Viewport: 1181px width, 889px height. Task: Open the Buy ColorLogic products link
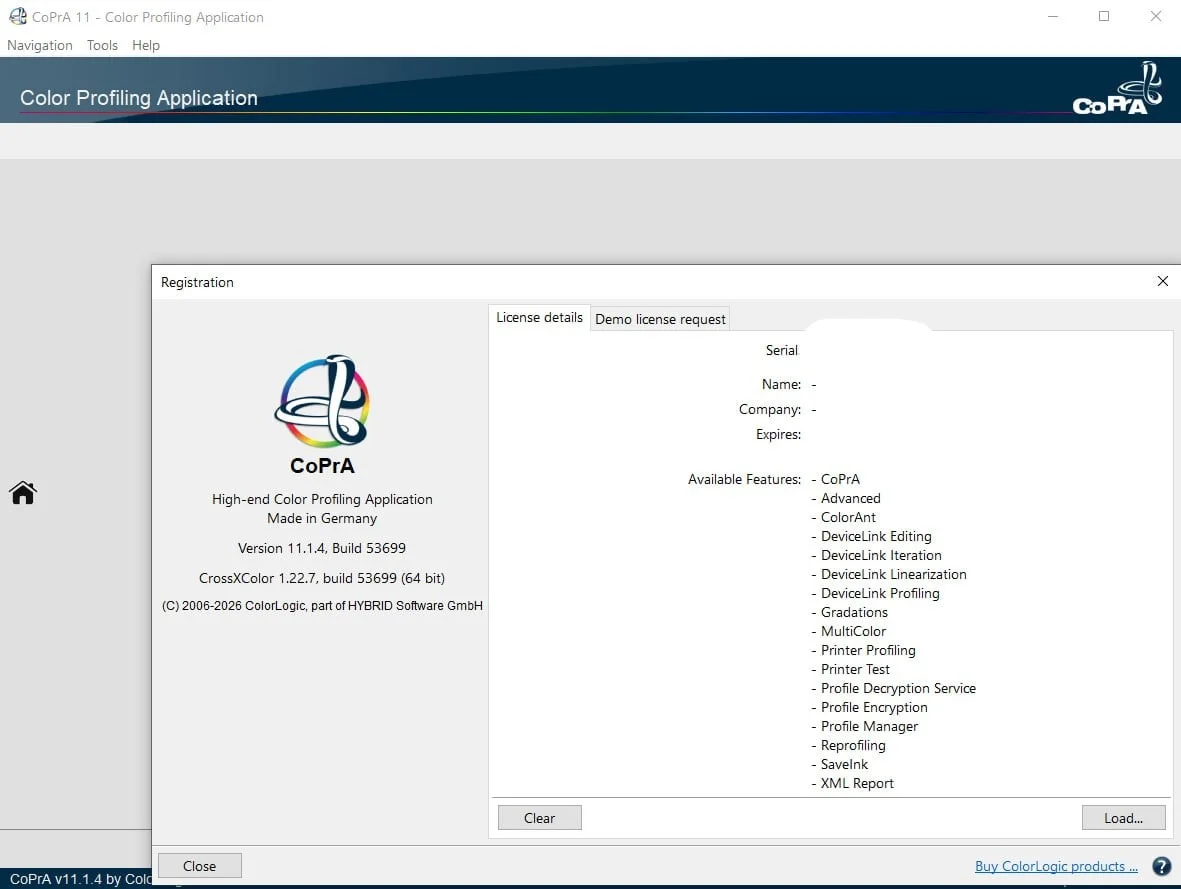pos(1056,866)
